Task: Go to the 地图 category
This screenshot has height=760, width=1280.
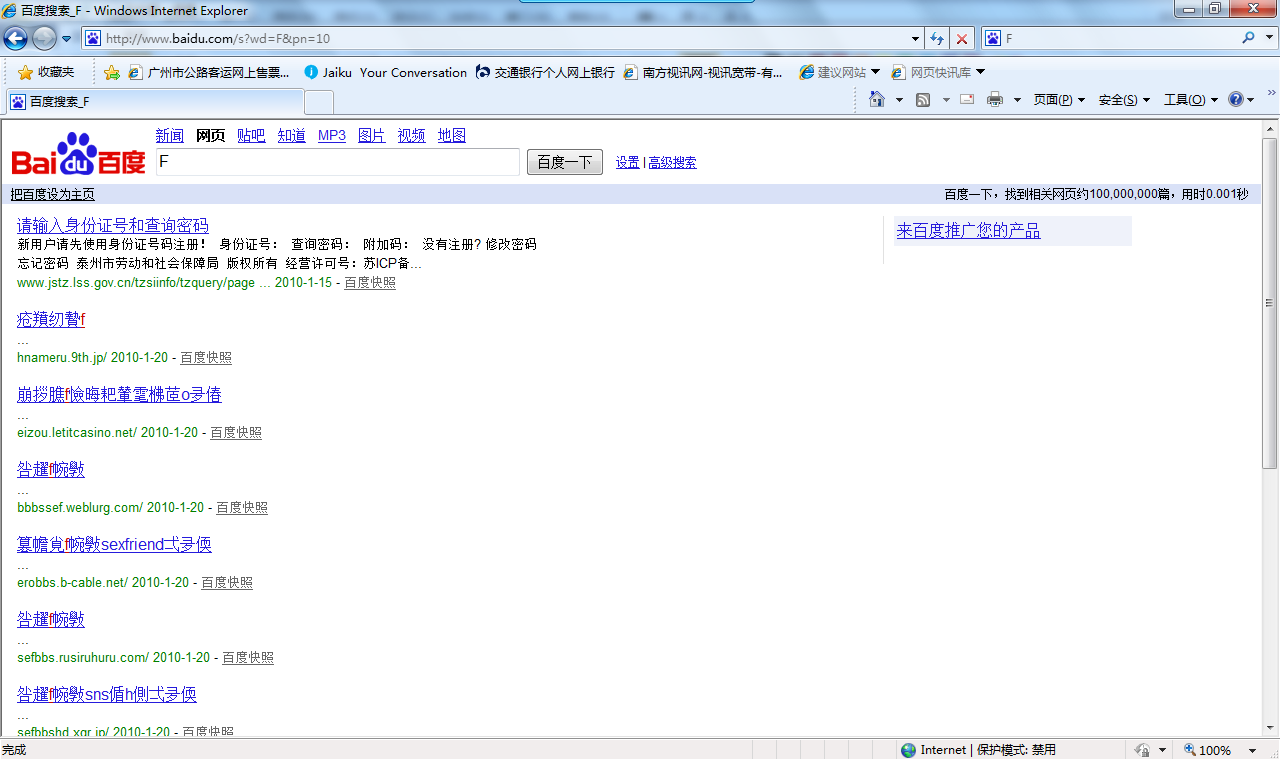Action: point(452,136)
